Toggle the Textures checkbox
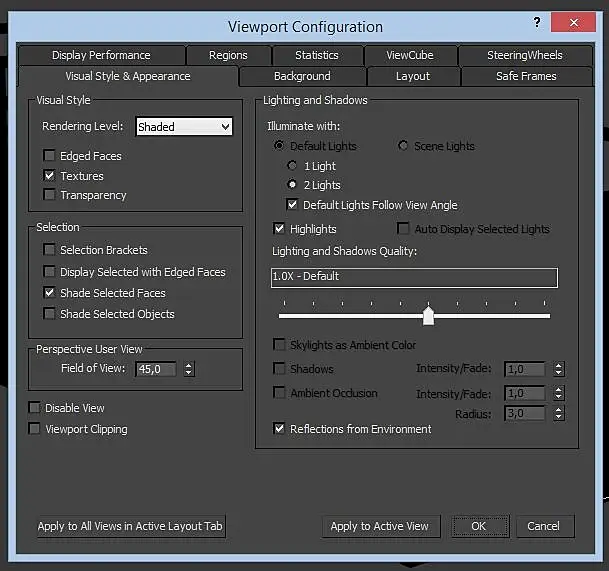This screenshot has height=571, width=609. point(50,176)
